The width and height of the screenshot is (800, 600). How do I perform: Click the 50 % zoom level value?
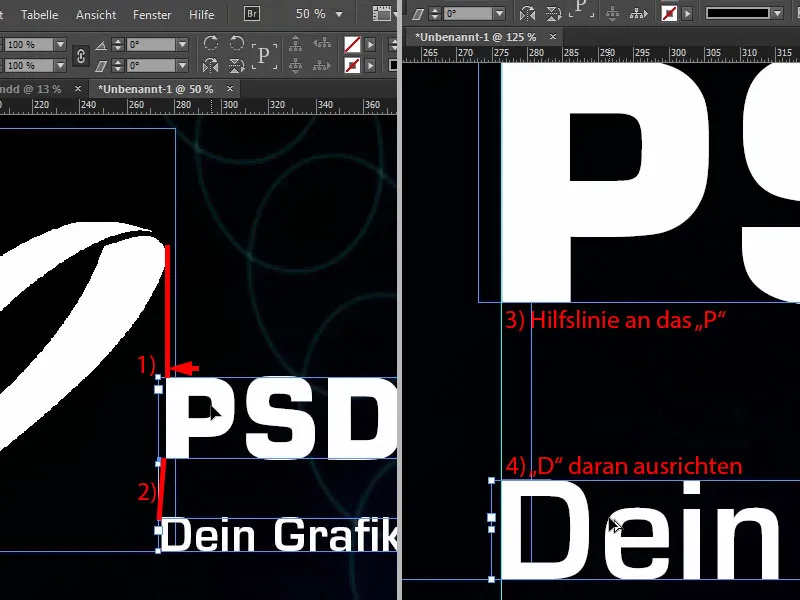[x=311, y=14]
